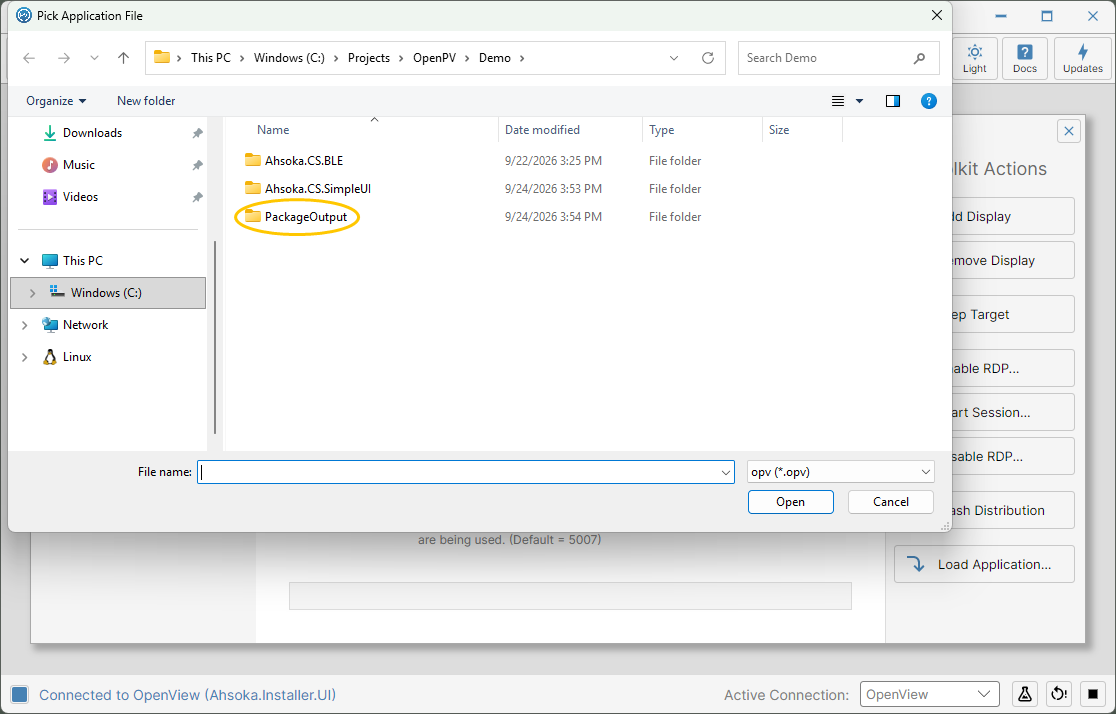Click OpenPV in address breadcrumb
Screen dimensions: 1116x714
tap(434, 58)
